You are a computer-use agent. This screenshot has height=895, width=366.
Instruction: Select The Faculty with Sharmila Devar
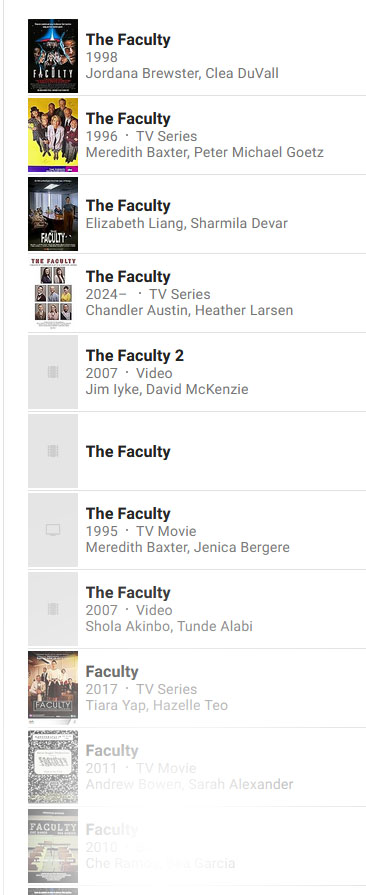128,205
